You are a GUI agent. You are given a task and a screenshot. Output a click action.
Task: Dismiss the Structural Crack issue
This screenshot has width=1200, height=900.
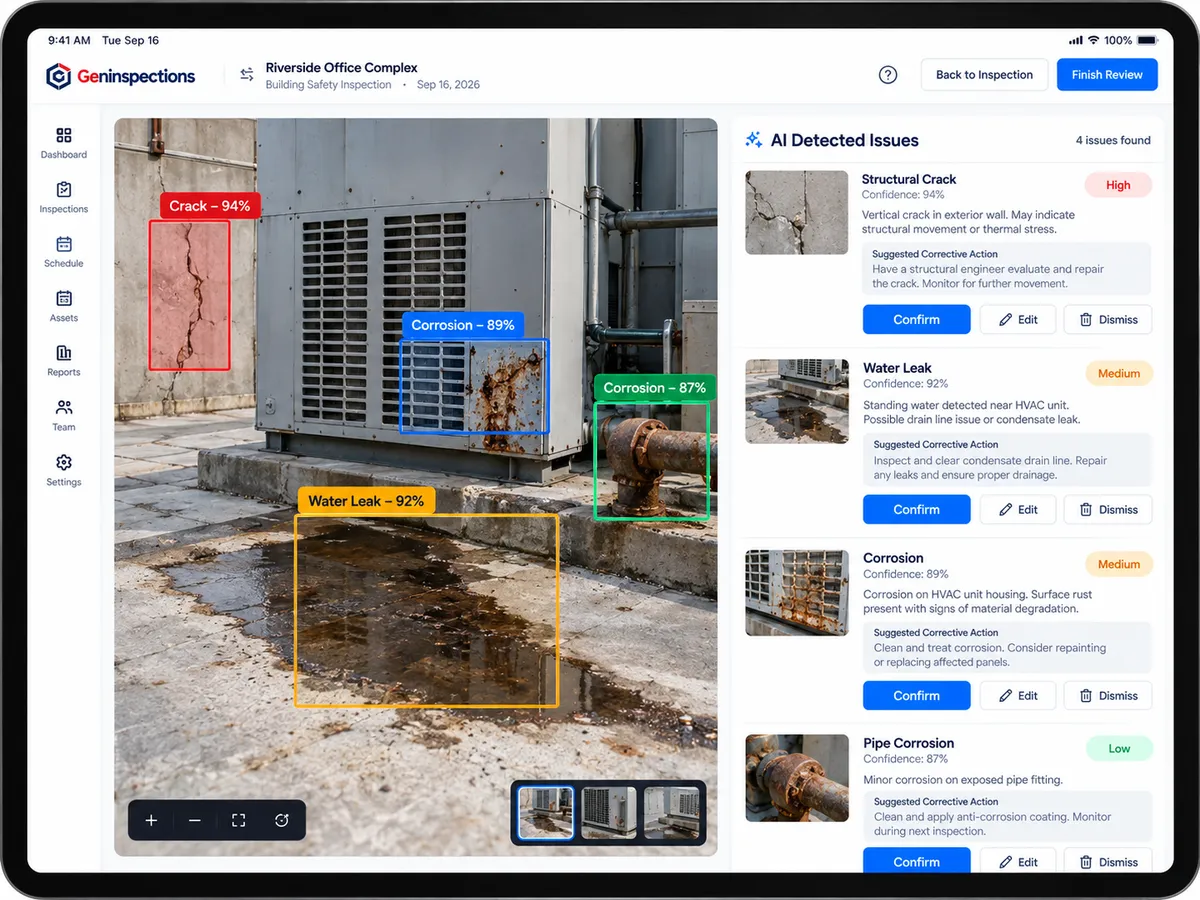point(1108,320)
